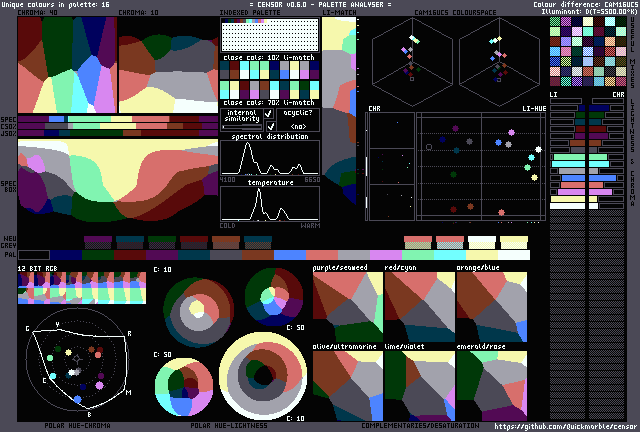Viewport: 640px width, 432px height.
Task: Pick the dark green PAL swatch
Action: point(98,255)
